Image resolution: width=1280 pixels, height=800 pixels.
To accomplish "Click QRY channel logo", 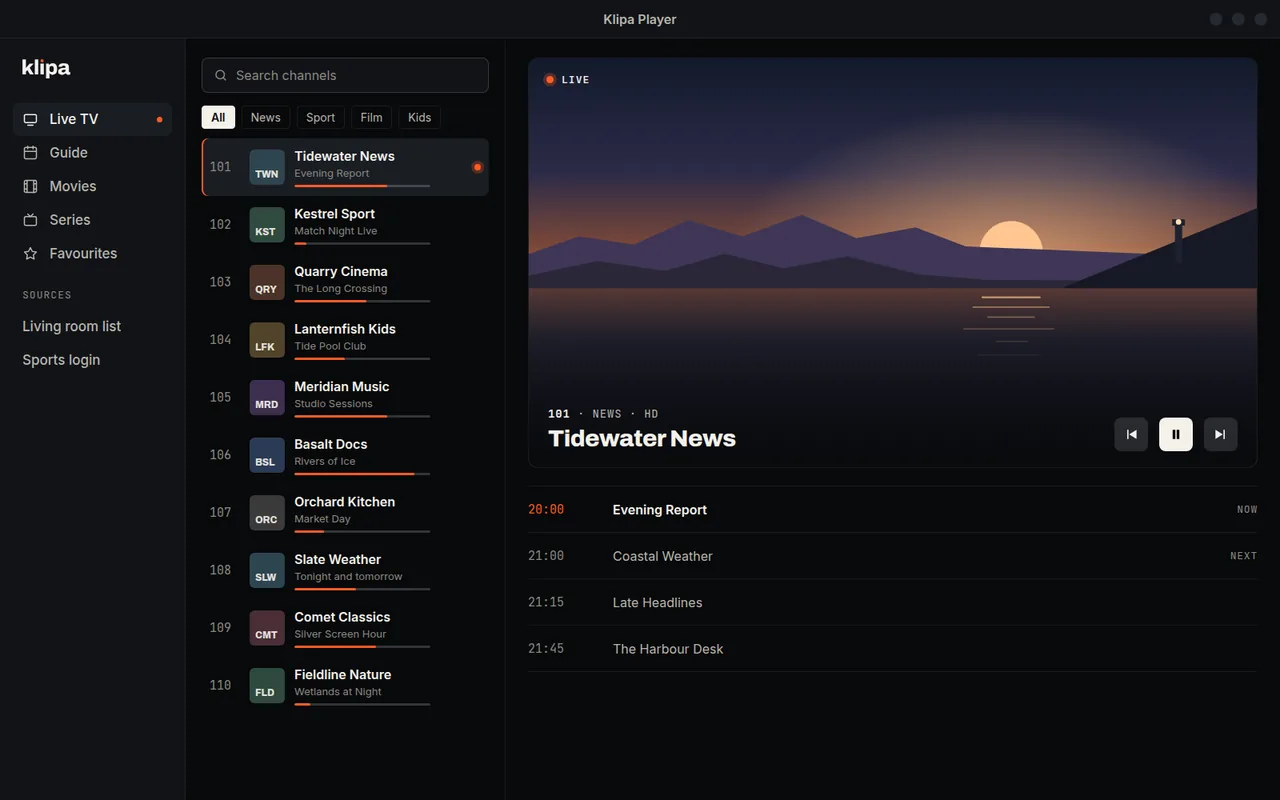I will pyautogui.click(x=267, y=282).
